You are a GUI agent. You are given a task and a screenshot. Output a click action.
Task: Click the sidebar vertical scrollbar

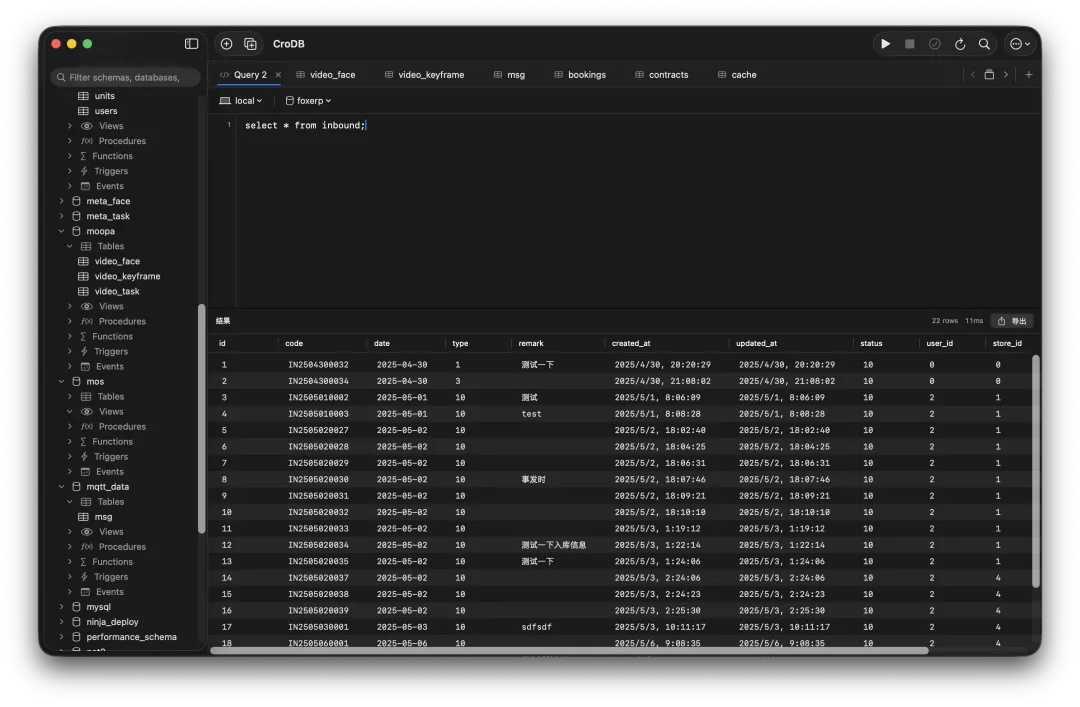202,418
